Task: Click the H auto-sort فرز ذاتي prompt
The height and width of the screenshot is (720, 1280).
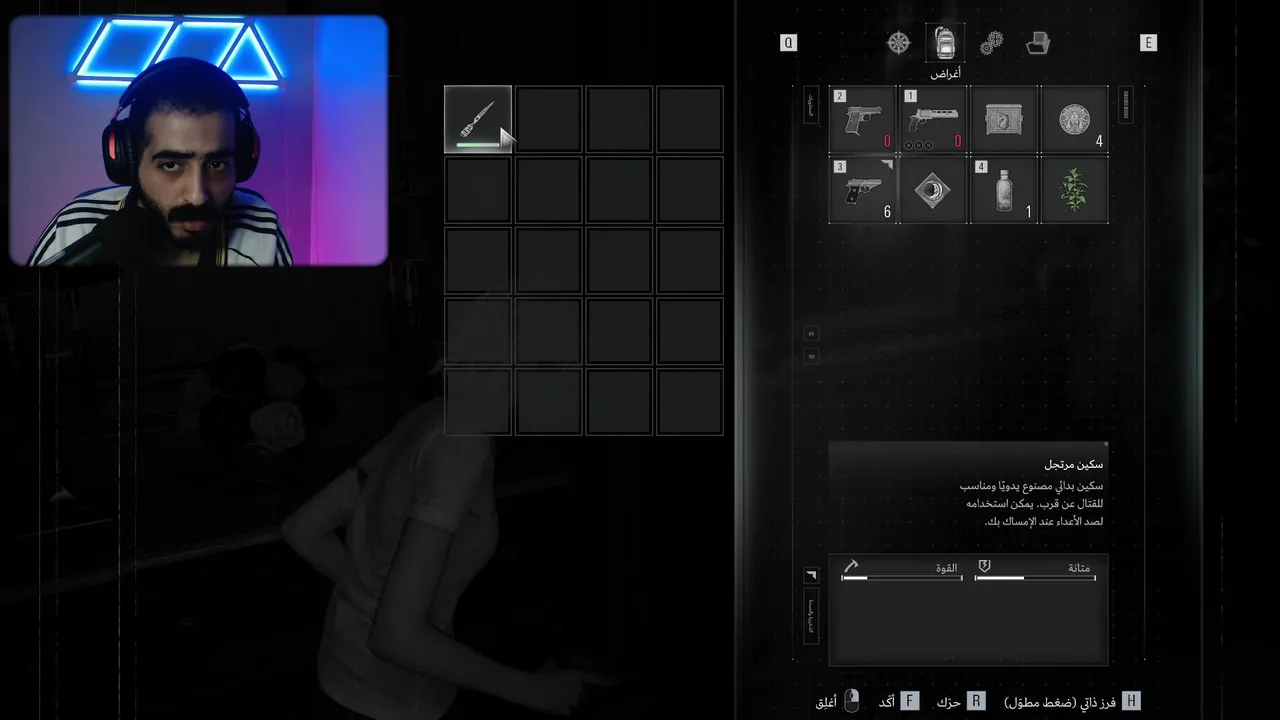Action: [x=1071, y=702]
